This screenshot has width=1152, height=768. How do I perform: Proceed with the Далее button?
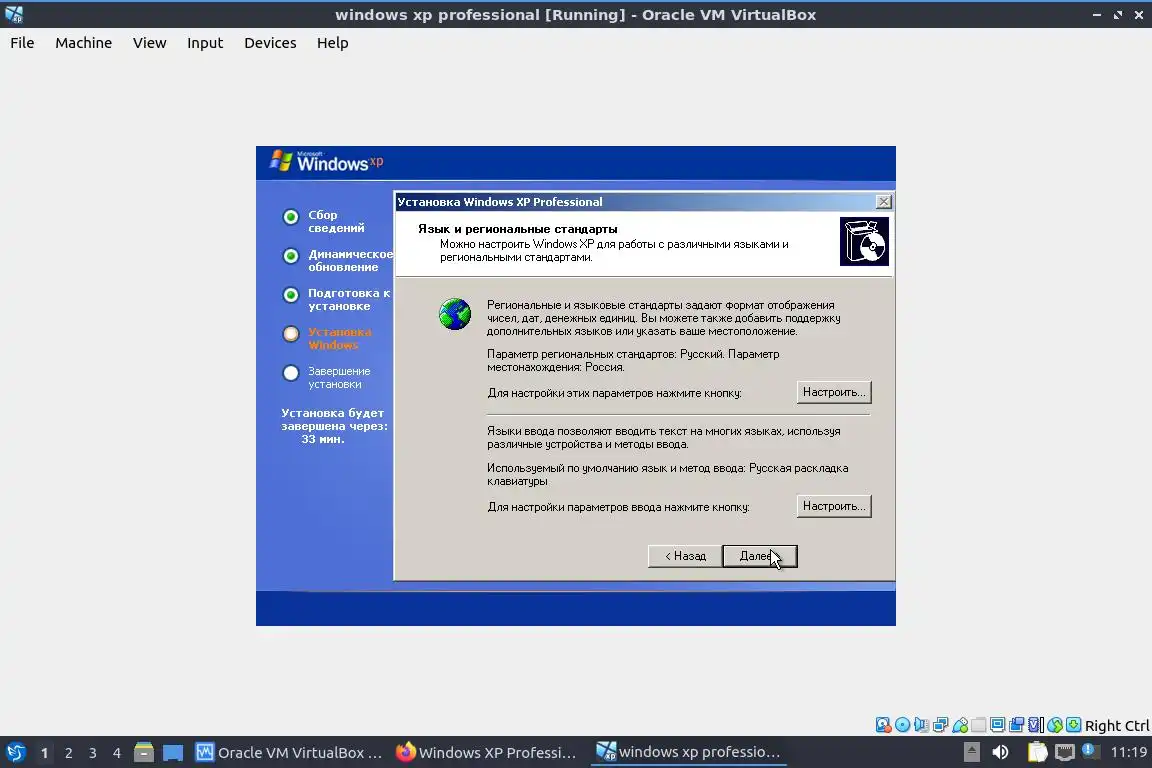[760, 556]
